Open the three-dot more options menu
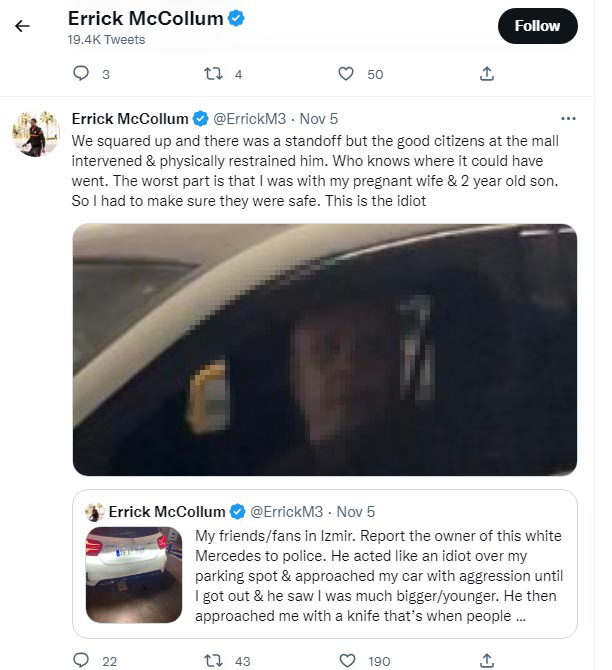The height and width of the screenshot is (670, 612). coord(568,117)
